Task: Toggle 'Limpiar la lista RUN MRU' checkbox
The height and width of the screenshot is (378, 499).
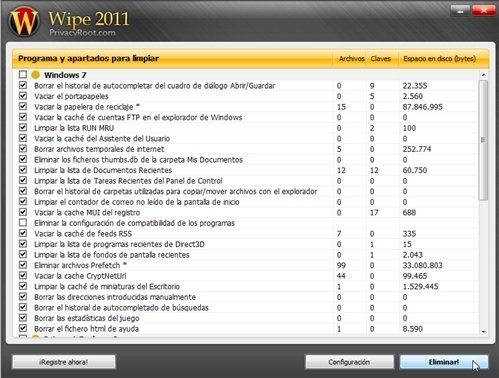Action: click(x=23, y=128)
